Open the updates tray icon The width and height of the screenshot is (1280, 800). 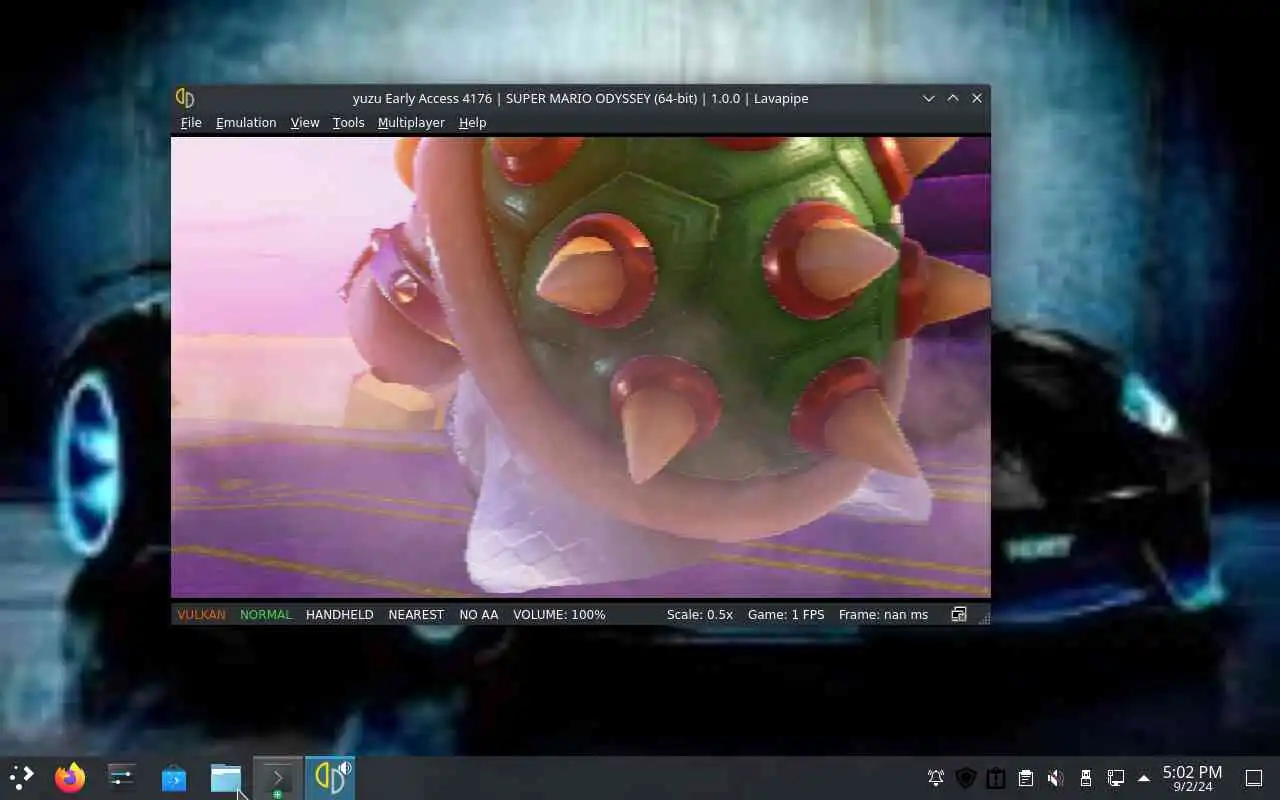click(996, 778)
